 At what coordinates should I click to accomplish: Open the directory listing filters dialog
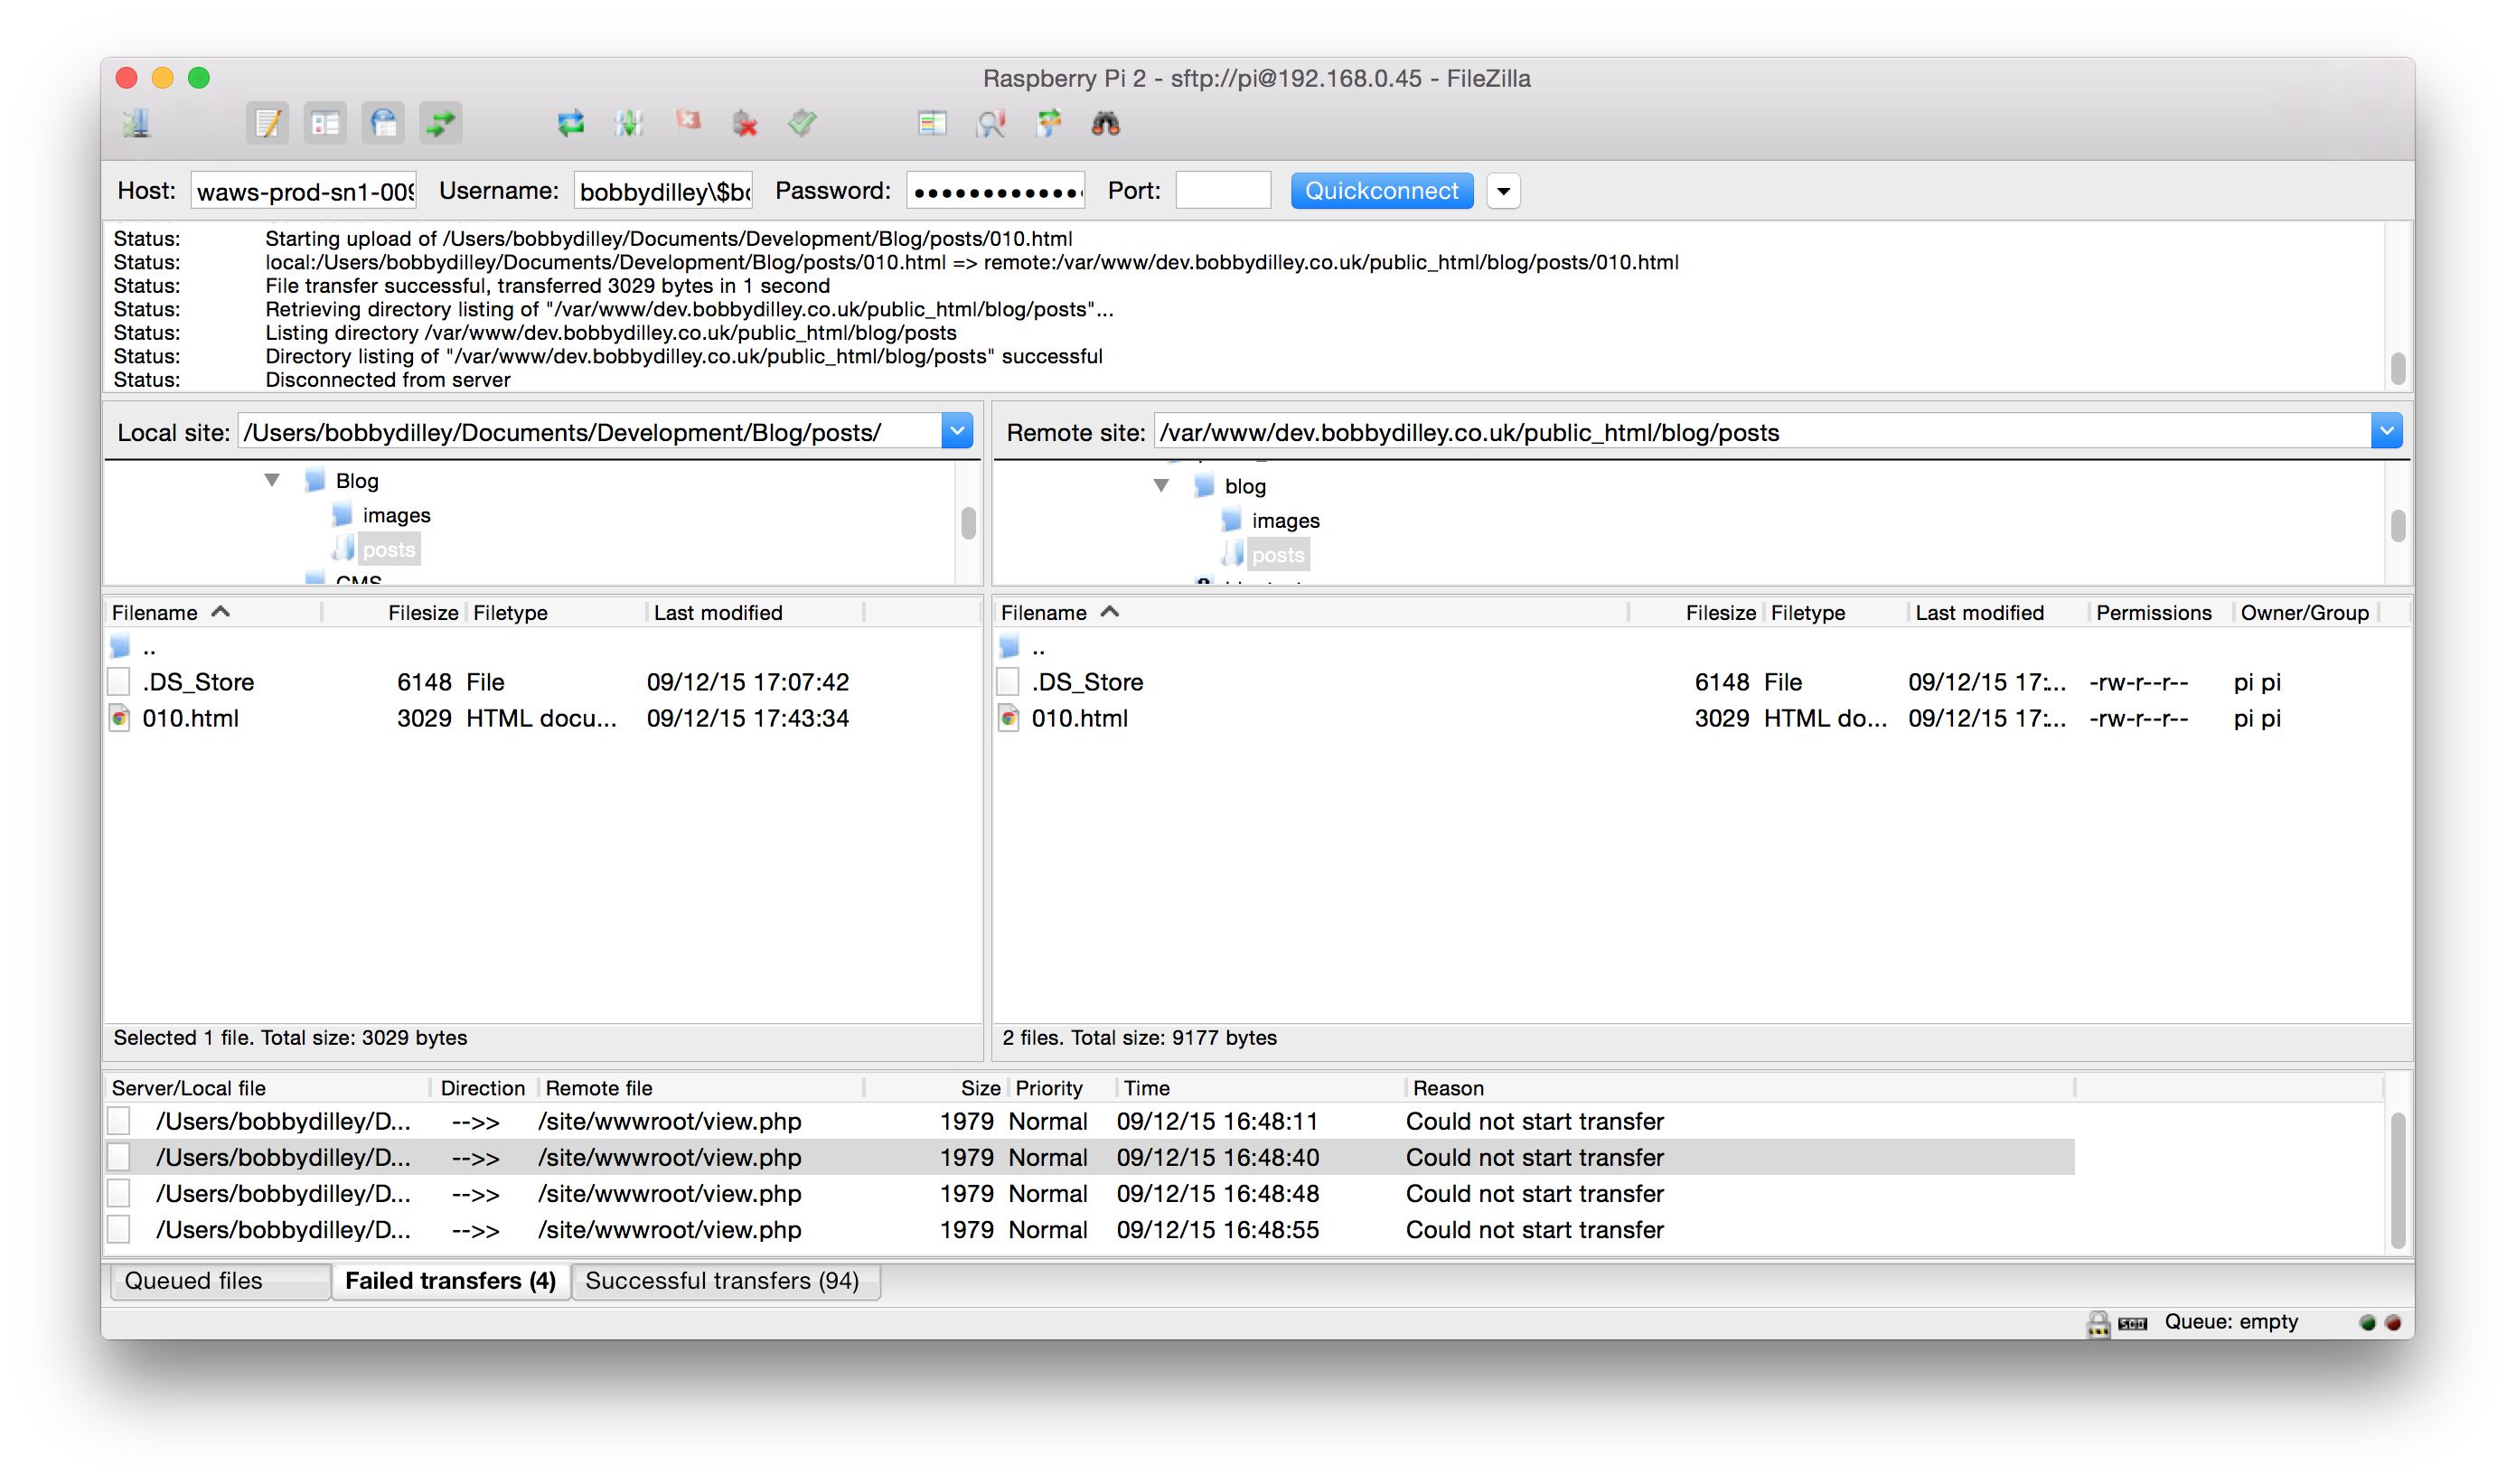(x=932, y=124)
